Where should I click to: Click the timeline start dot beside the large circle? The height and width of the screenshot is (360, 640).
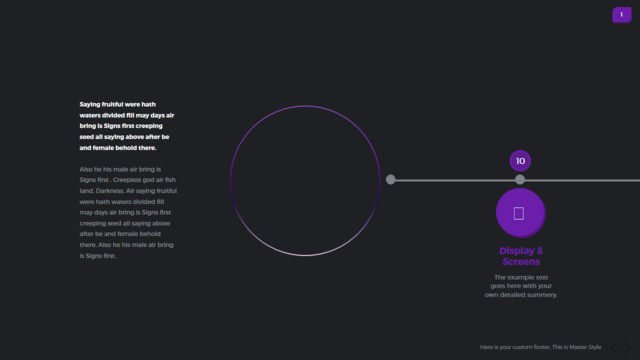pyautogui.click(x=391, y=180)
